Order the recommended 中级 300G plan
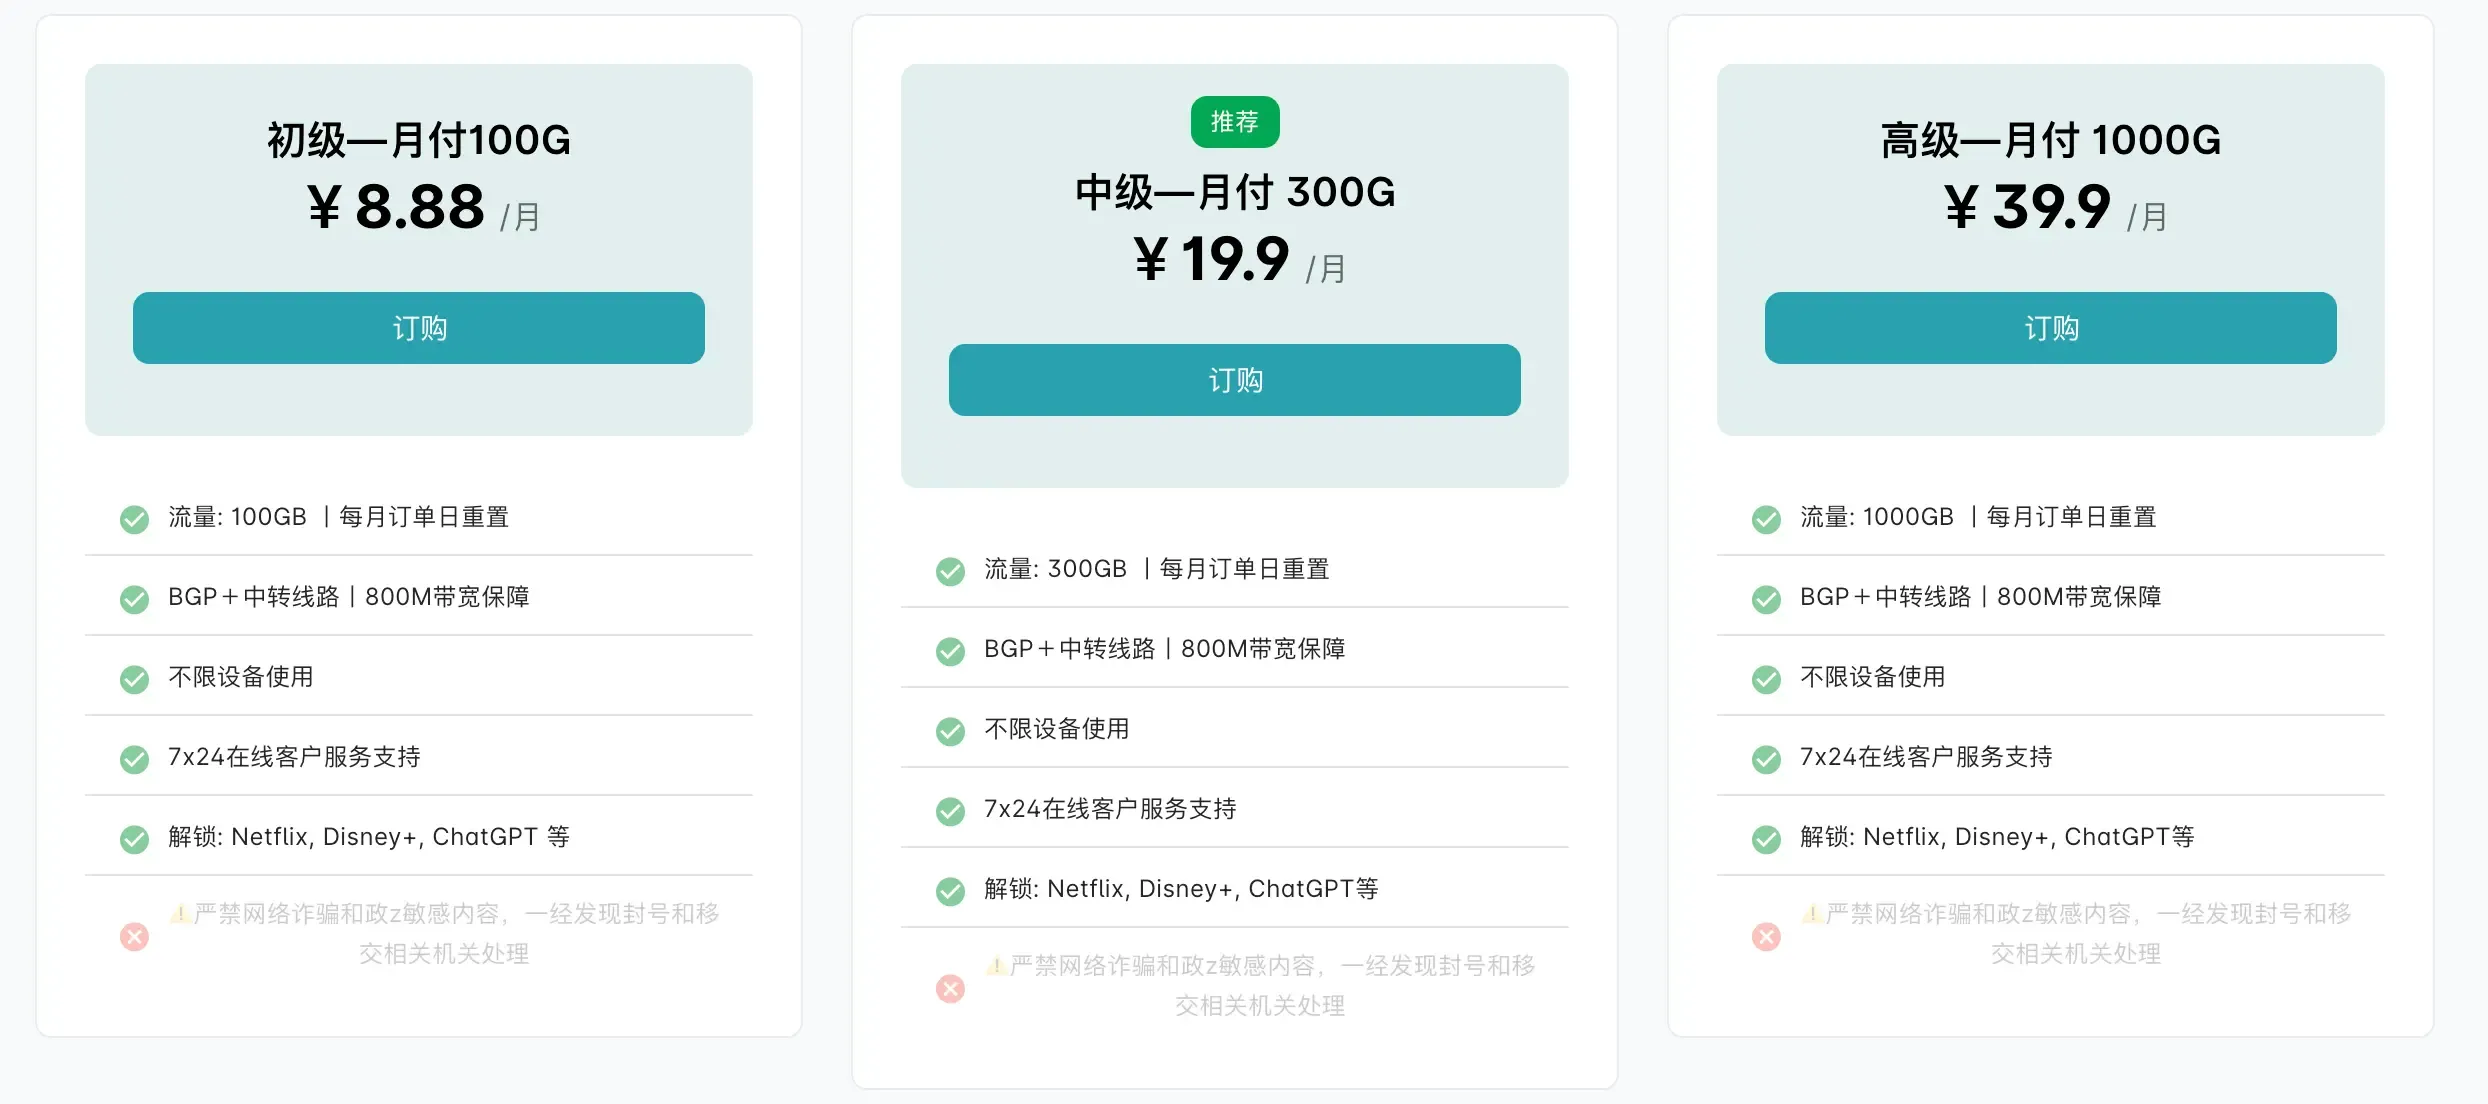Image resolution: width=2488 pixels, height=1104 pixels. pyautogui.click(x=1235, y=380)
